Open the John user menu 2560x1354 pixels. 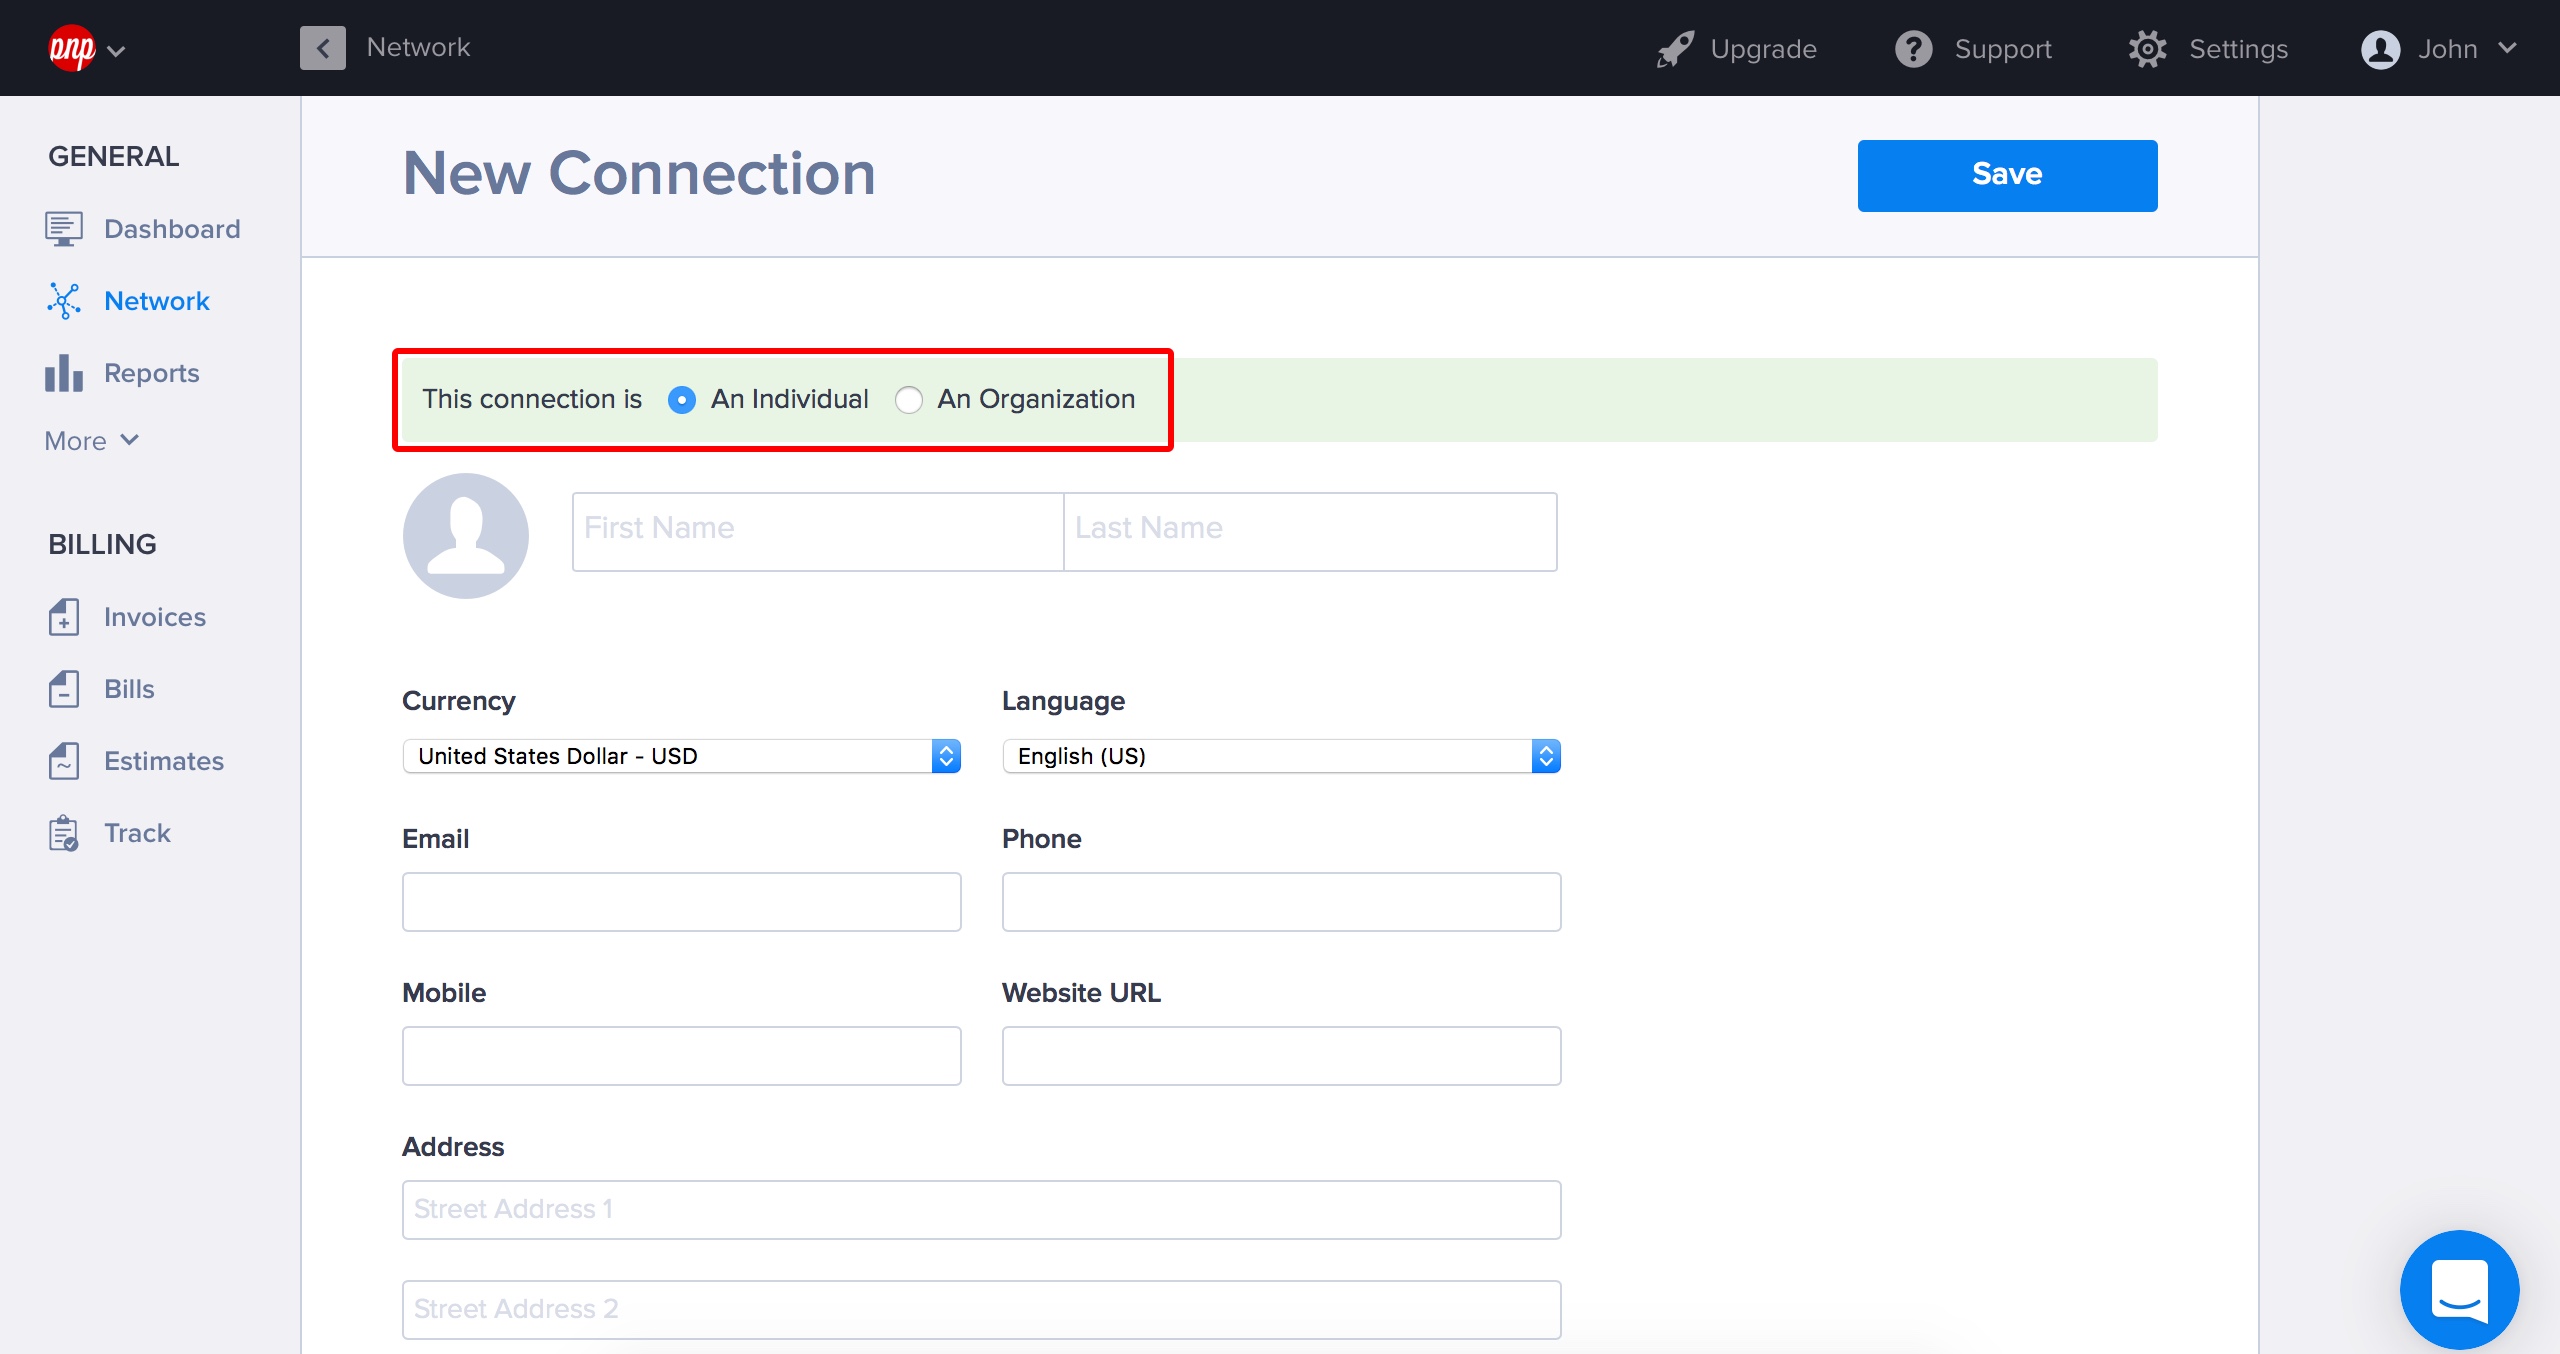point(2439,49)
